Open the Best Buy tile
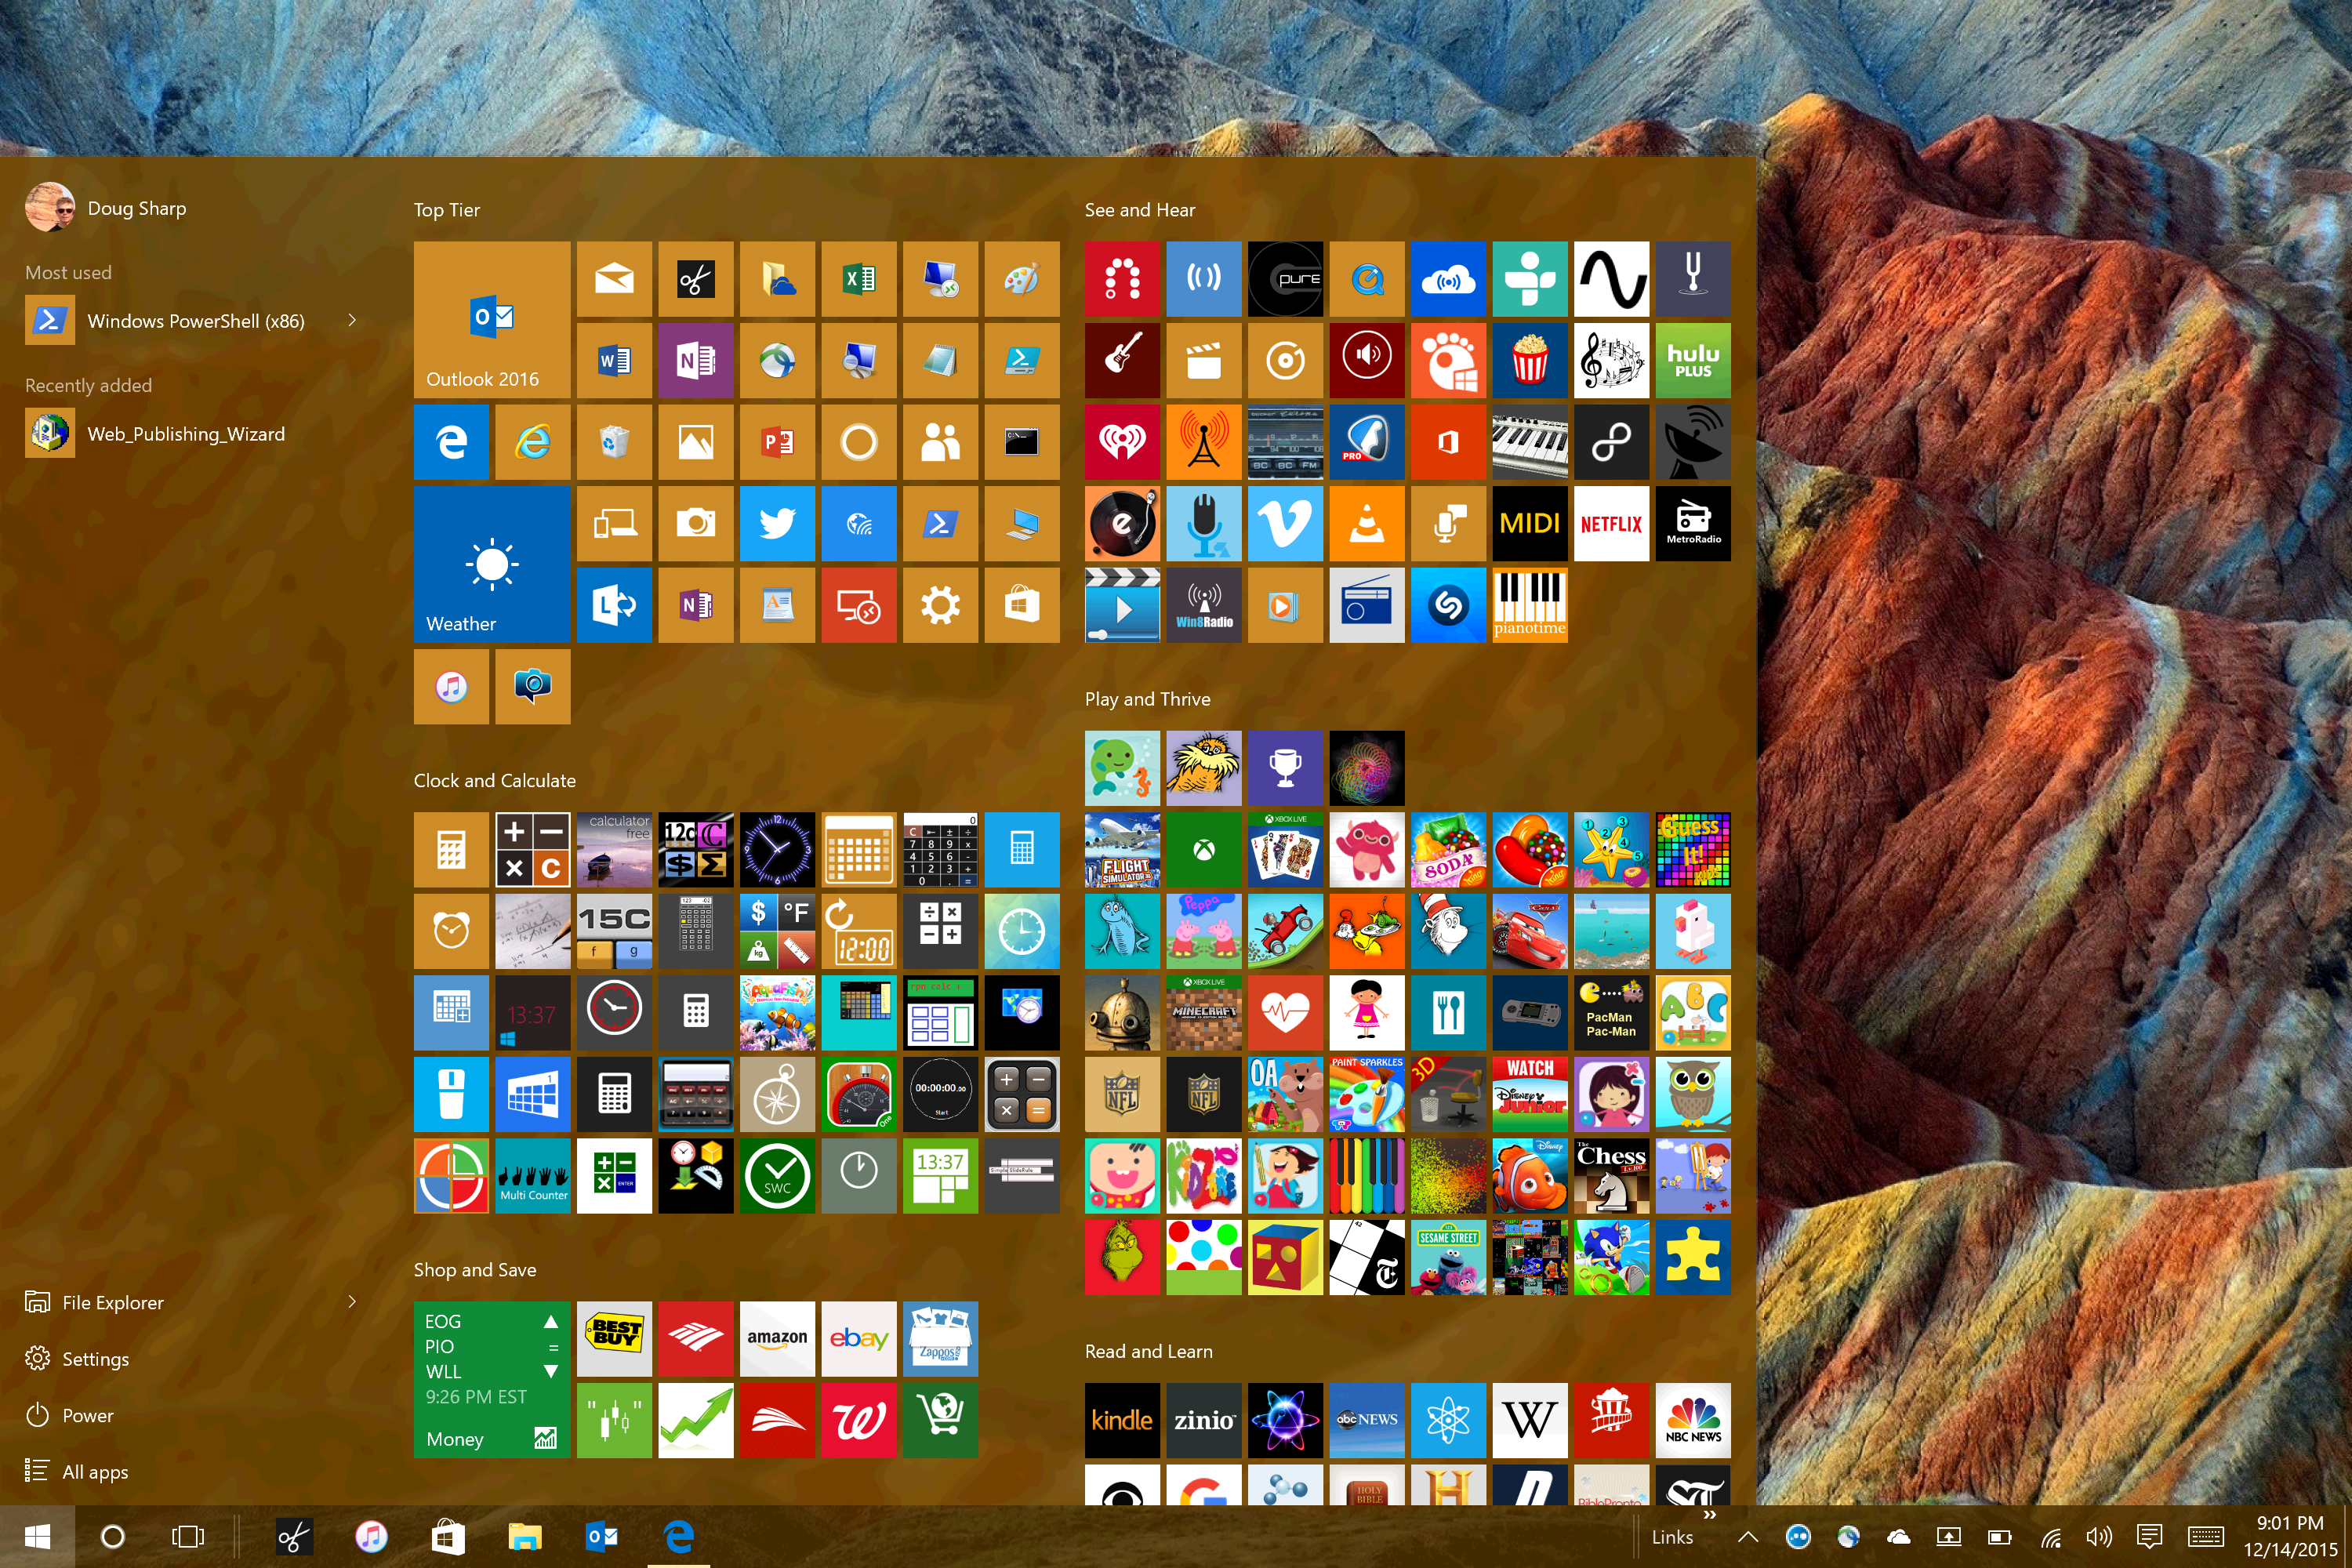The width and height of the screenshot is (2352, 1568). [614, 1338]
